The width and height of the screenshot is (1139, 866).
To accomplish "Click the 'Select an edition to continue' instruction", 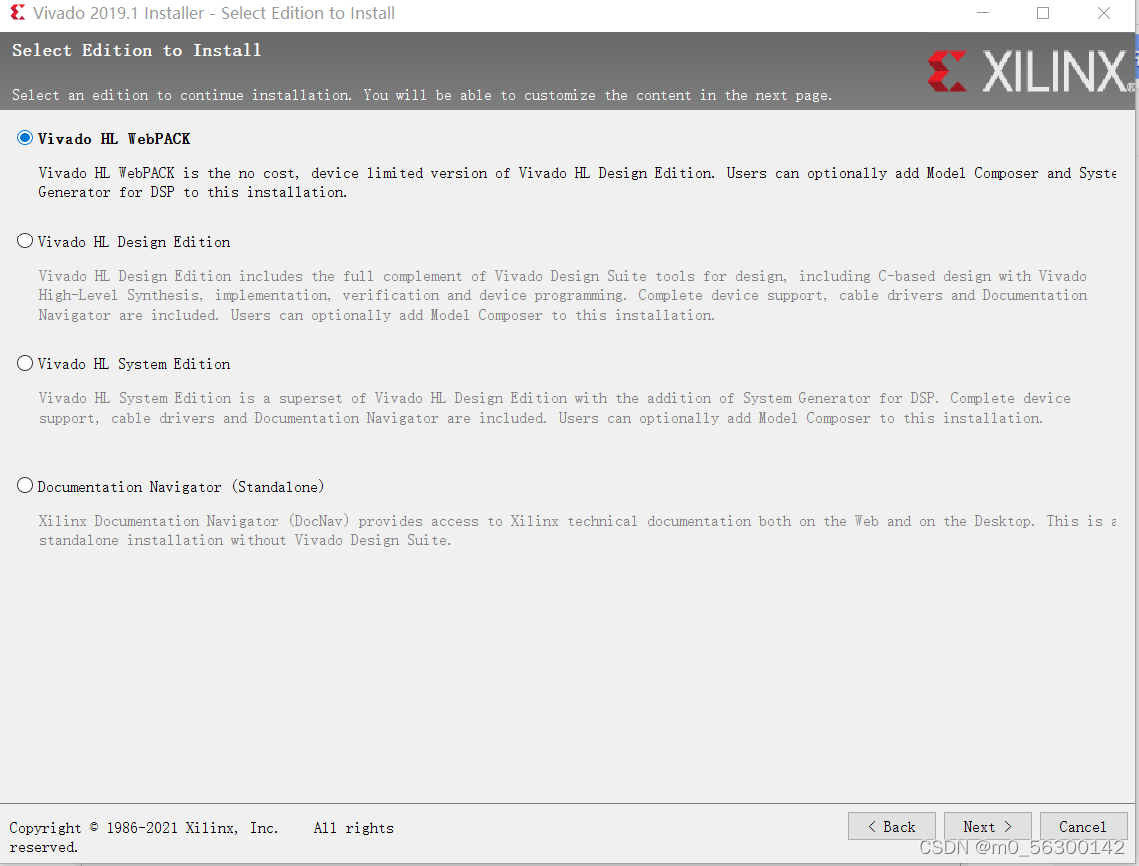I will pyautogui.click(x=422, y=95).
